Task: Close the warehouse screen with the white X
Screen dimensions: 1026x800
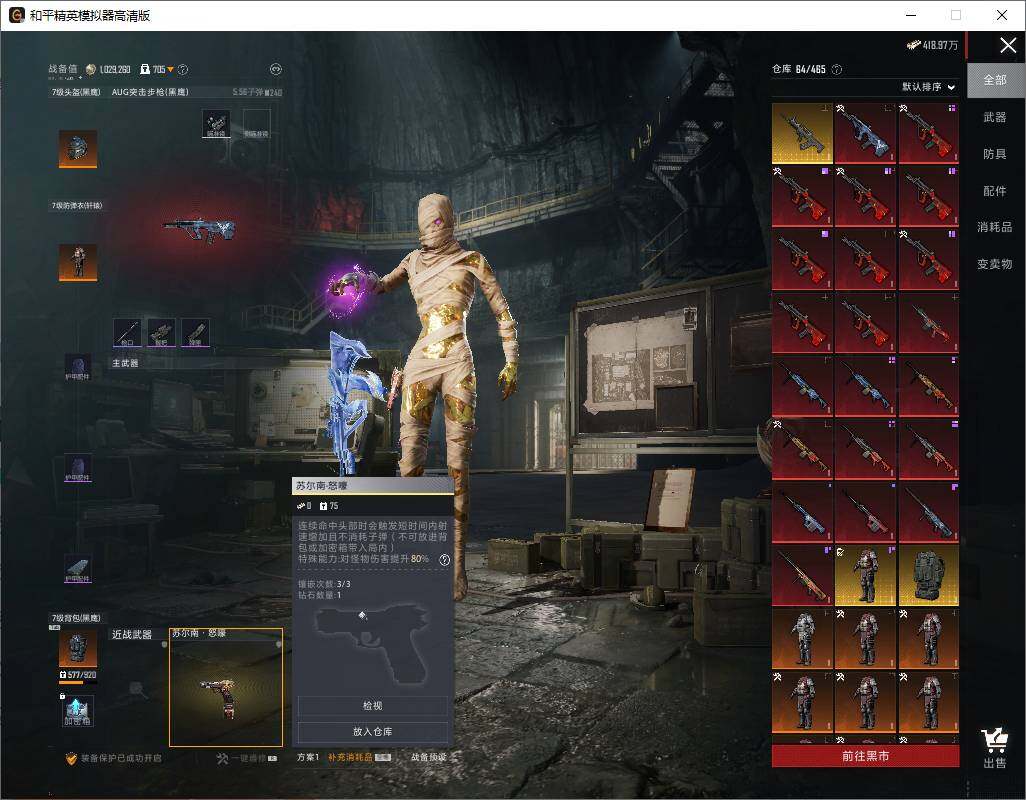Action: [x=1008, y=45]
